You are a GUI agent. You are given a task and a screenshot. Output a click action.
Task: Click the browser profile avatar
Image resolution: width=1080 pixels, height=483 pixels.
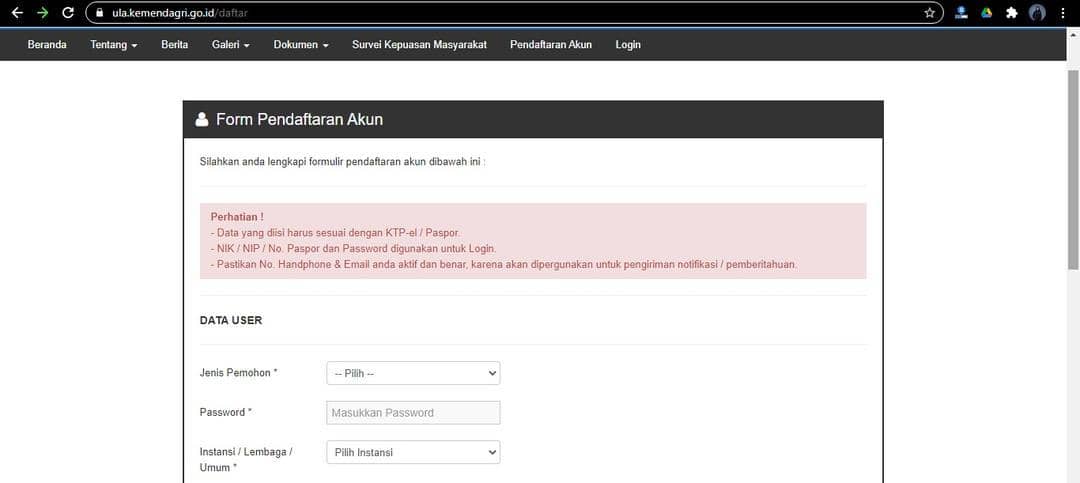[x=1037, y=13]
